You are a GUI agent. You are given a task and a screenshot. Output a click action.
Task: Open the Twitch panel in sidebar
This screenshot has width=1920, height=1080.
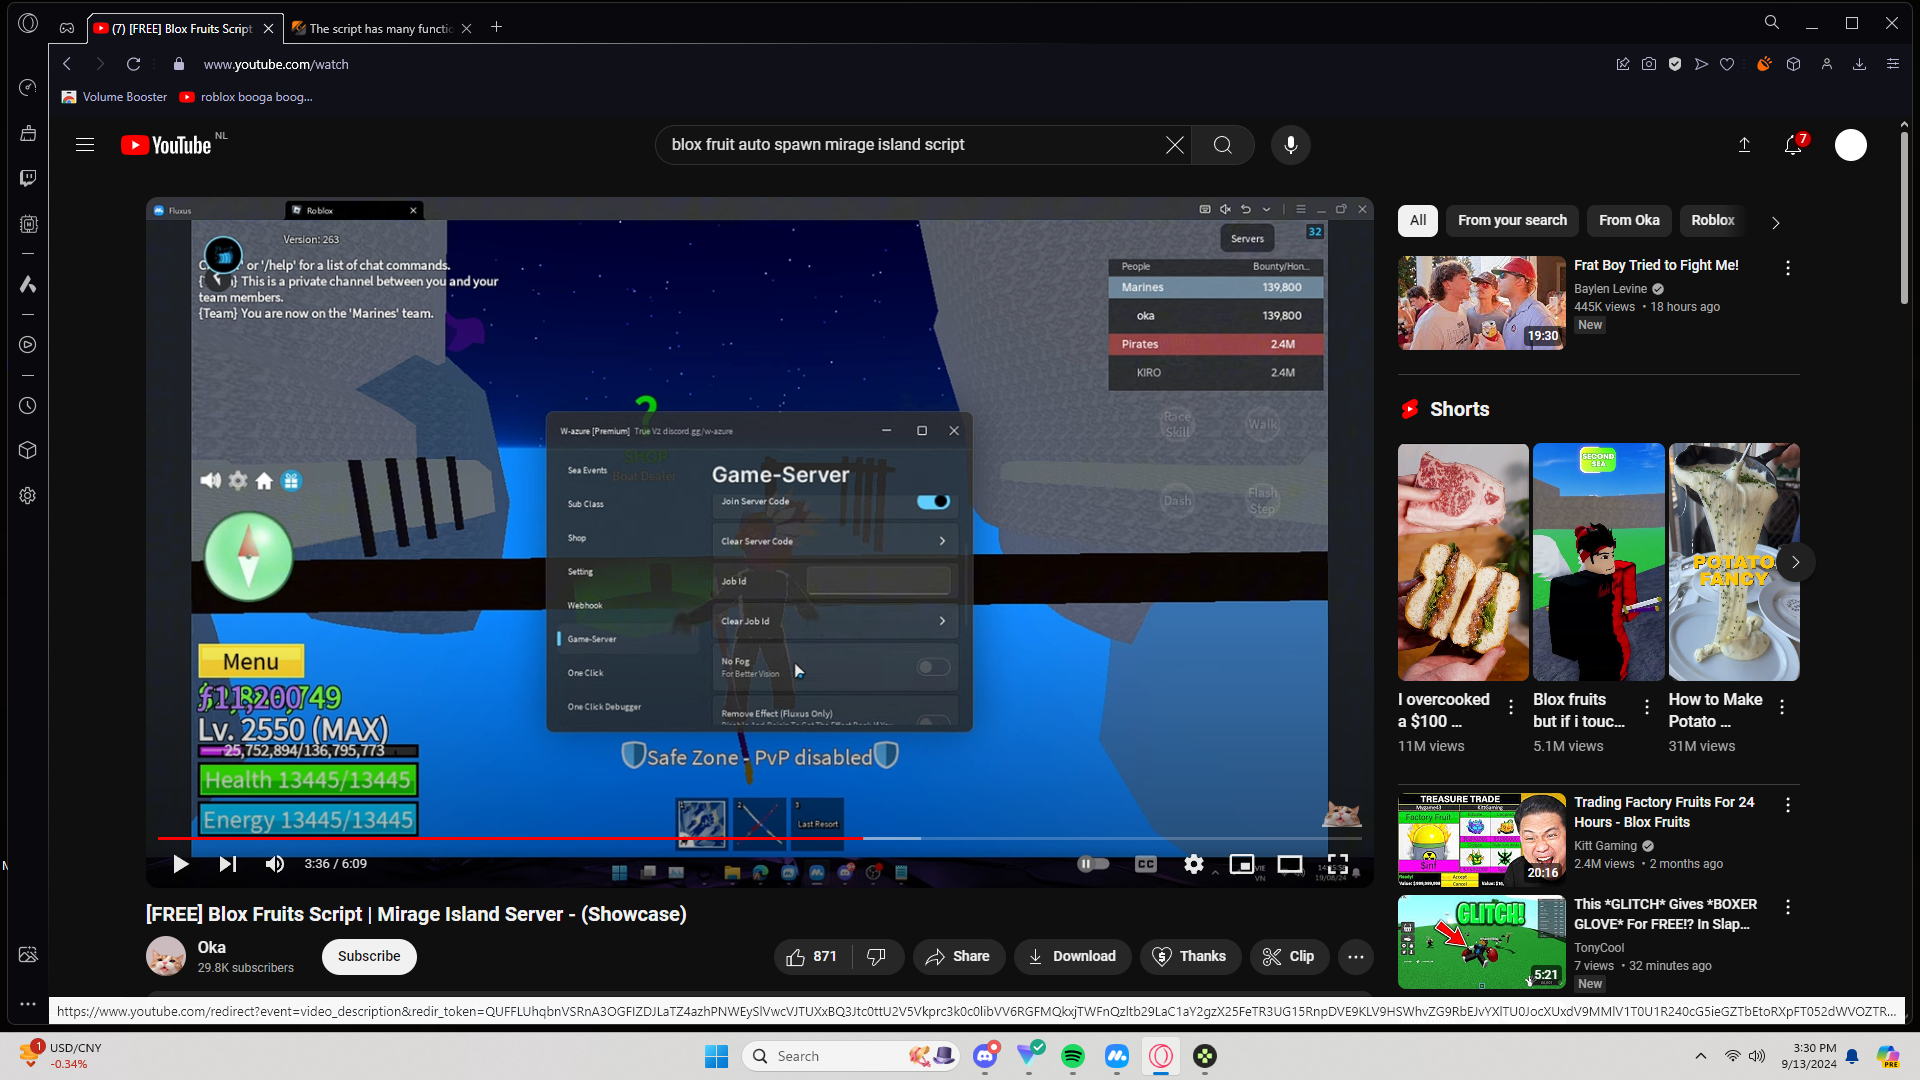tap(28, 178)
